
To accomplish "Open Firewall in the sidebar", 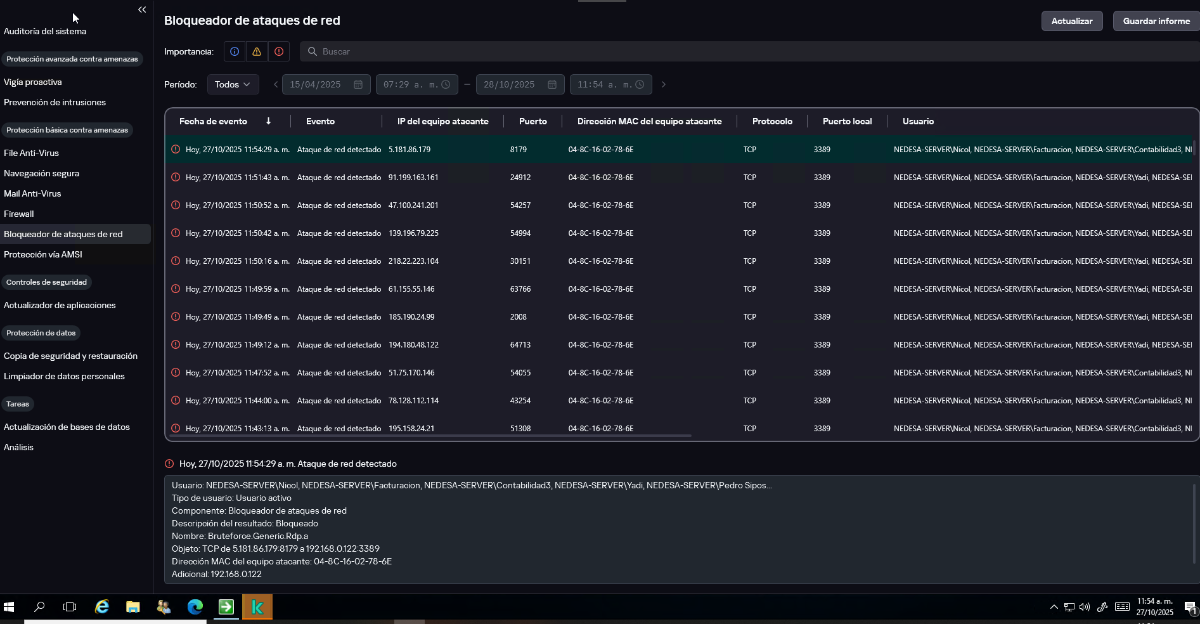I will (x=19, y=214).
